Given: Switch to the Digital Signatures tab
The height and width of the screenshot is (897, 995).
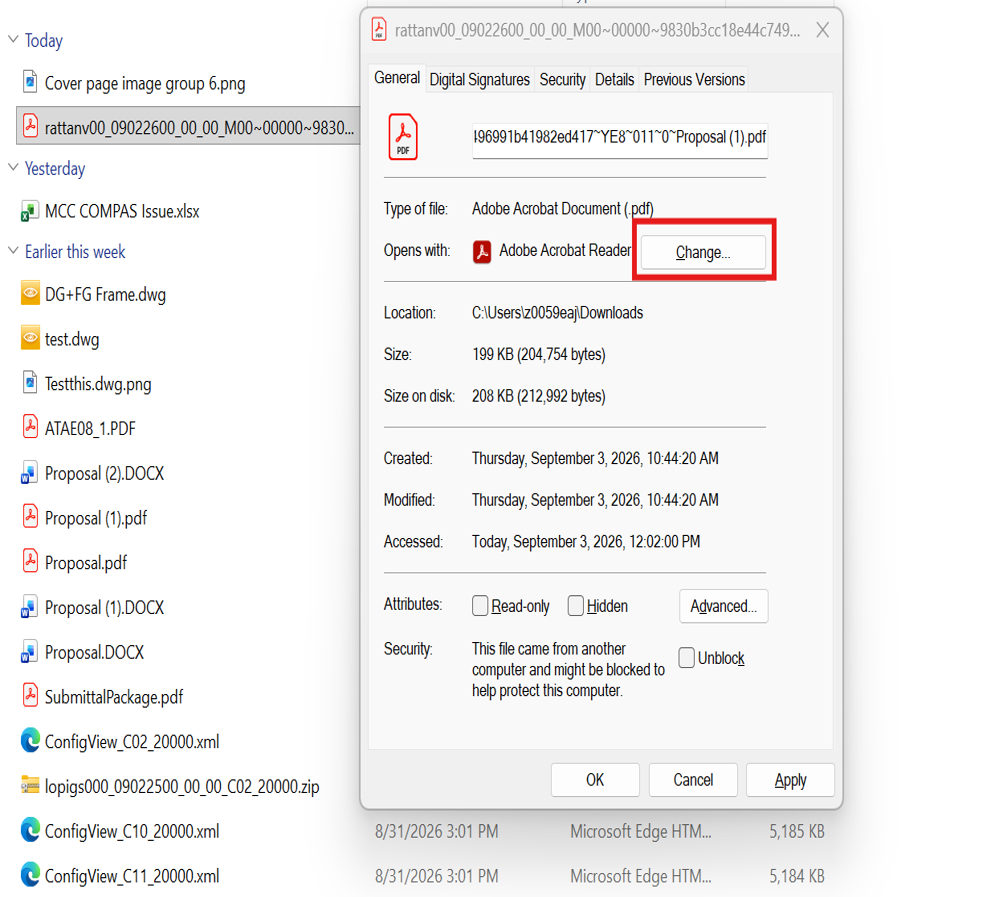Looking at the screenshot, I should (479, 79).
